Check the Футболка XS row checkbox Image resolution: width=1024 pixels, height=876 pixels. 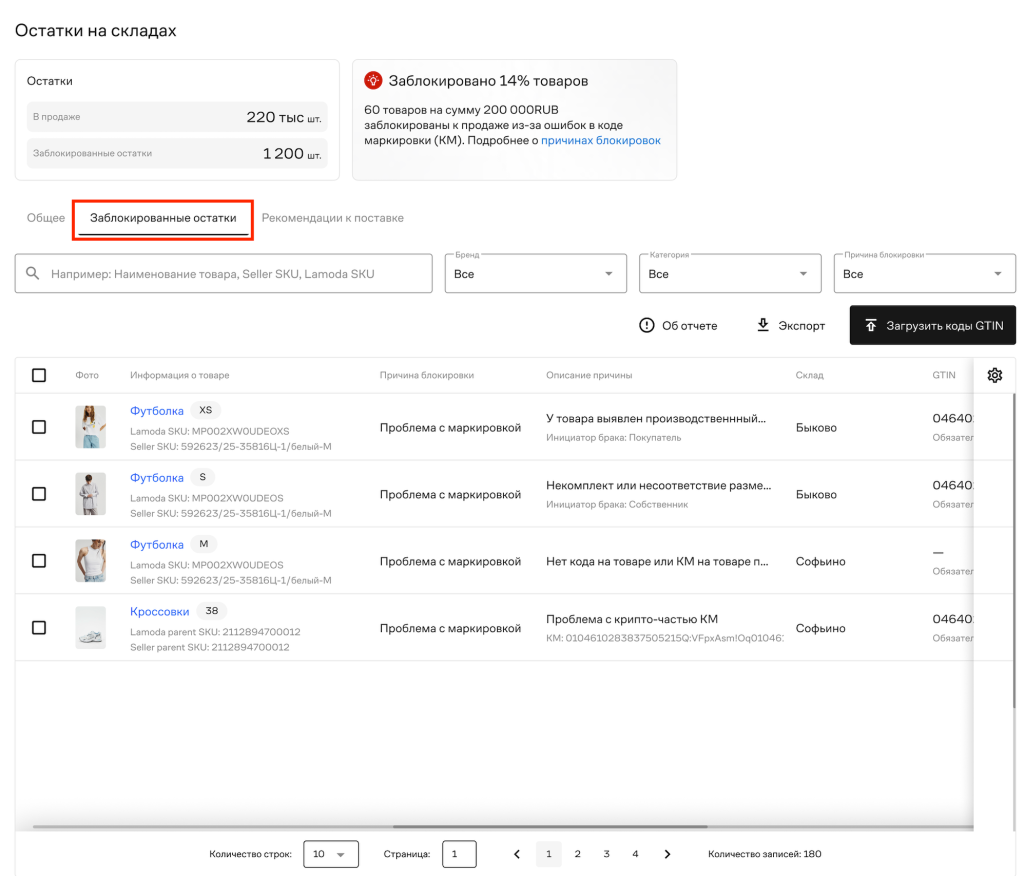pos(39,427)
